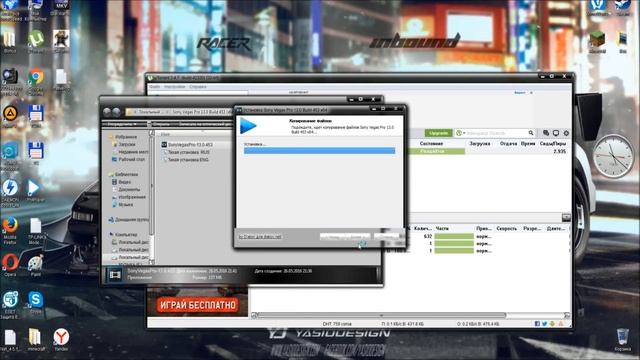The height and width of the screenshot is (360, 640).
Task: Click the warning triangle in uTorrent status bar
Action: tap(561, 324)
